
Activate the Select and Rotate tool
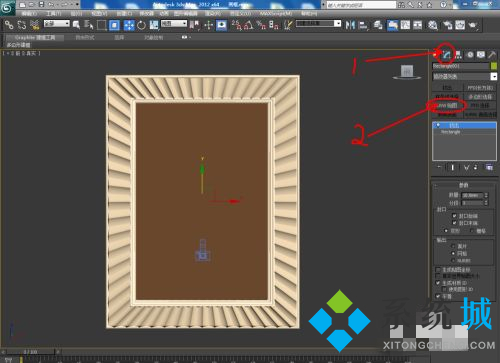(x=141, y=25)
